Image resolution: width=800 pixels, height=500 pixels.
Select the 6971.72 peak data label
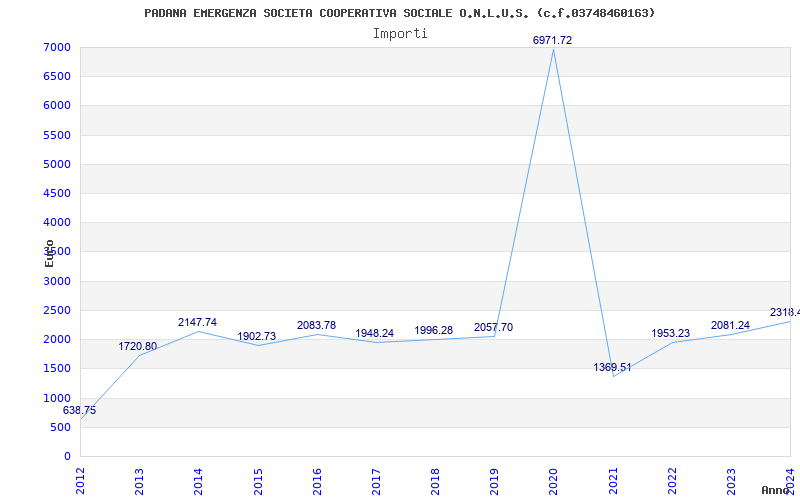coord(553,40)
